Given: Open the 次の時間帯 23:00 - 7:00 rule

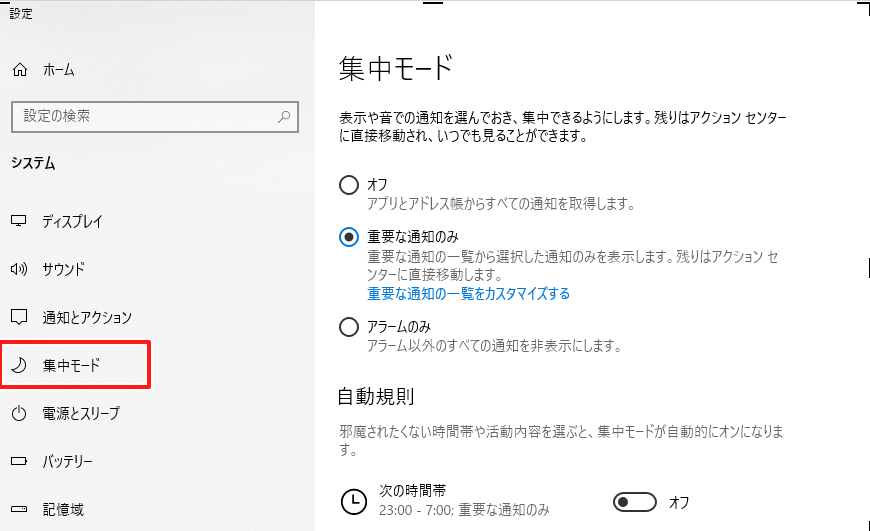Looking at the screenshot, I should 464,501.
